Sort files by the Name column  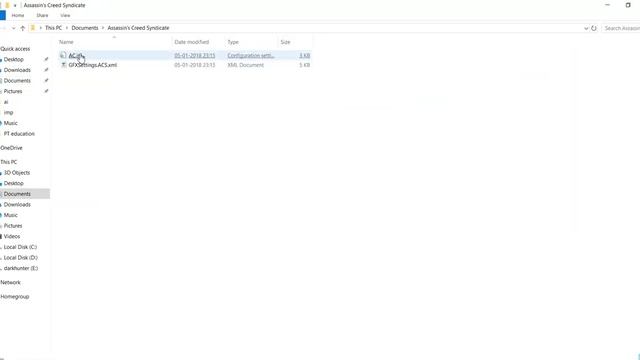tap(66, 42)
